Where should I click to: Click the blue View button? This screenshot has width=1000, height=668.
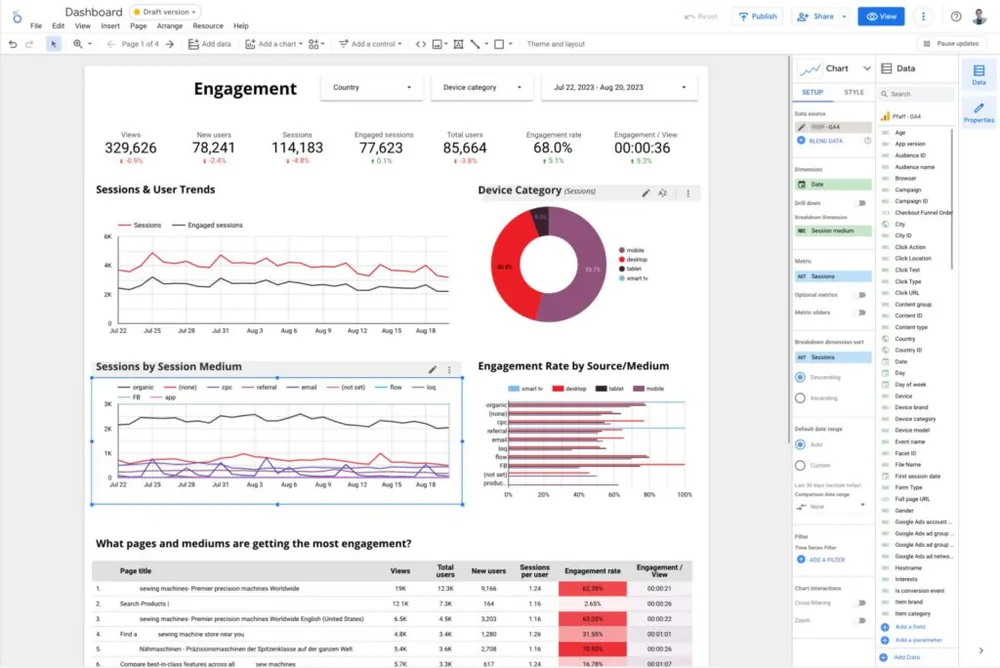point(881,17)
